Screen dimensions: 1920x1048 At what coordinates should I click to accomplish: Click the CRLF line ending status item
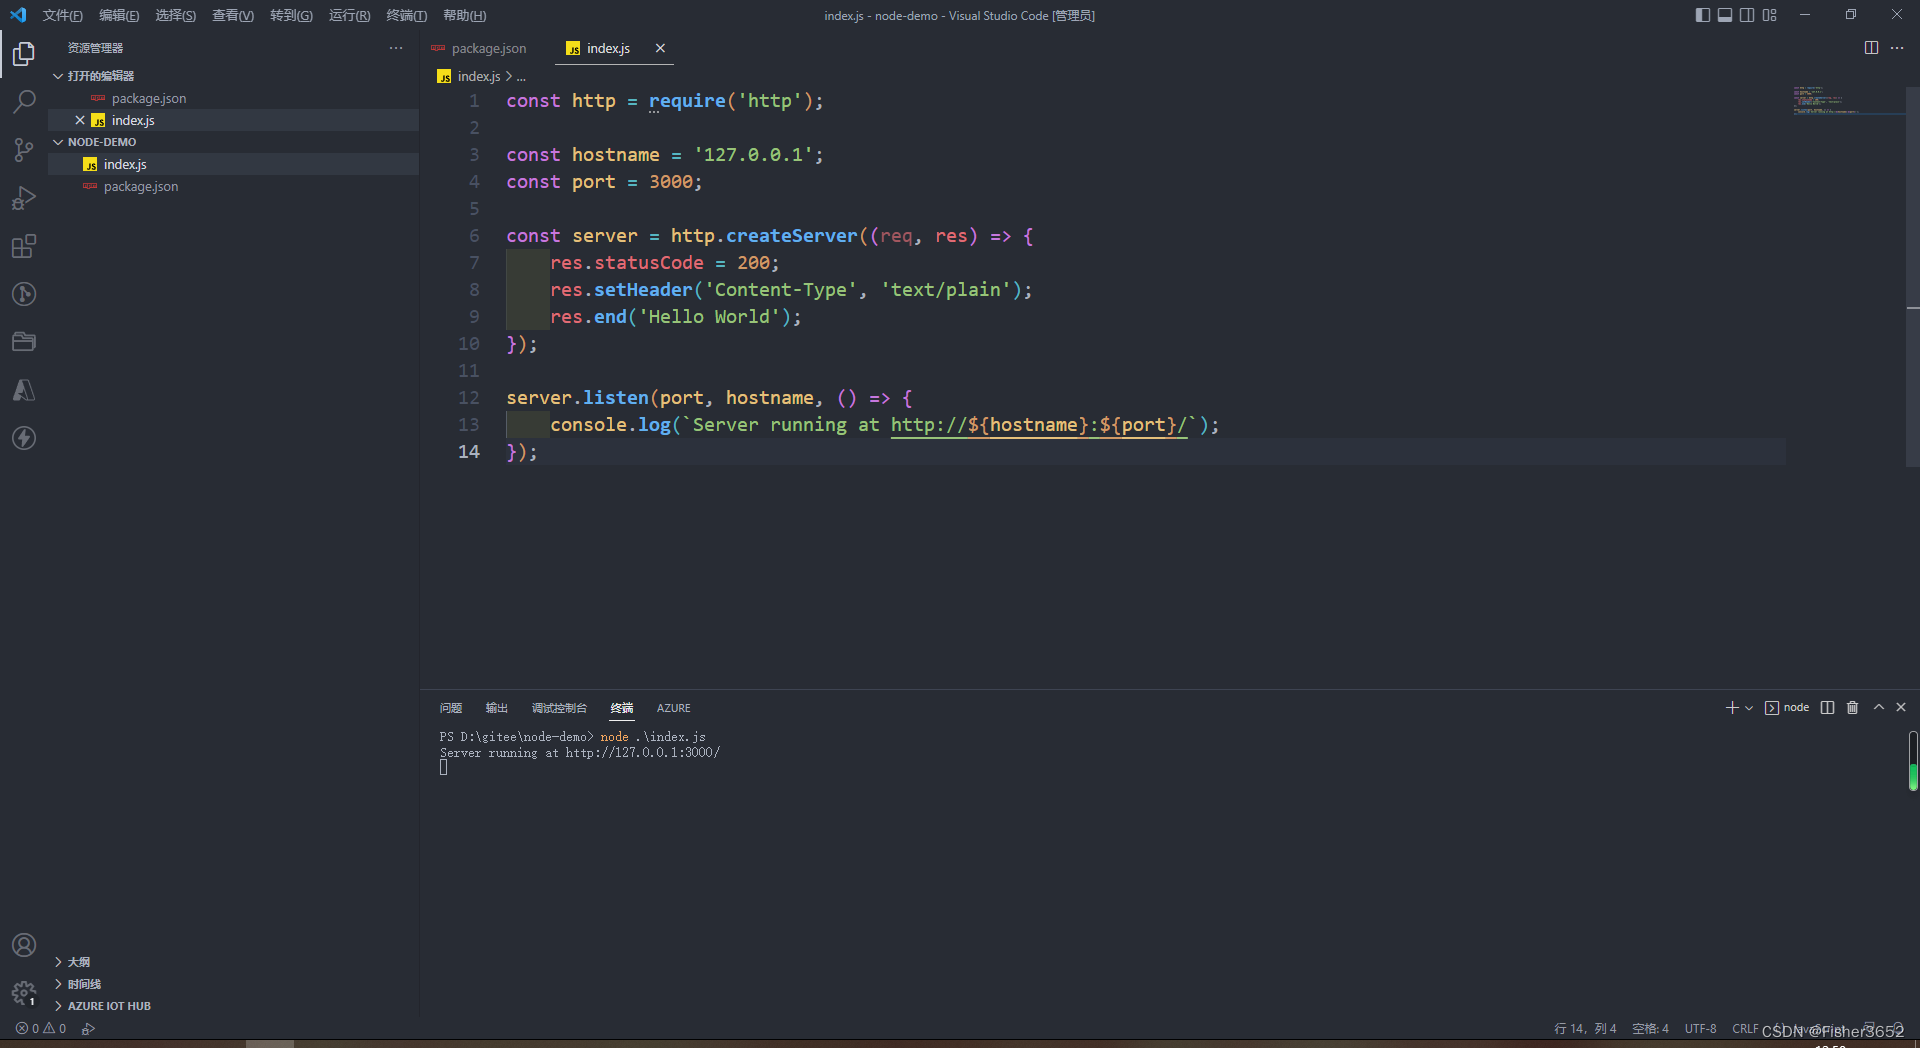pos(1745,1028)
